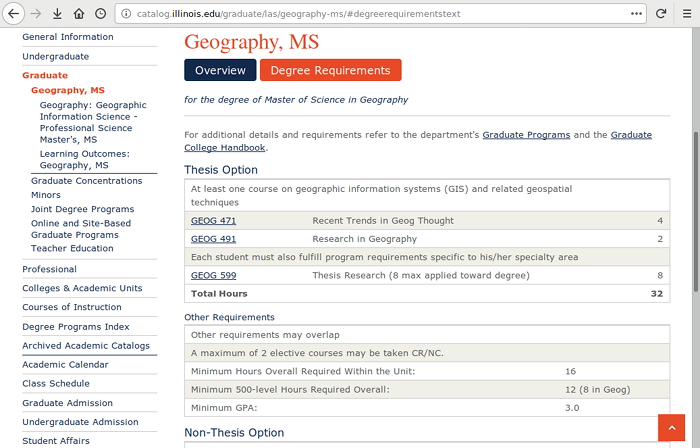Image resolution: width=700 pixels, height=448 pixels.
Task: Click the browser forward arrow
Action: point(36,14)
